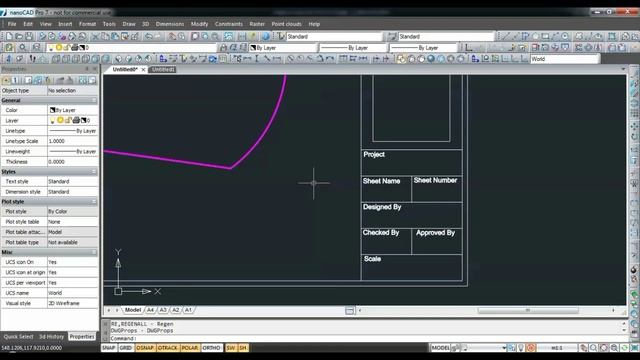Image resolution: width=640 pixels, height=360 pixels.
Task: Toggle ORTHO mode in status bar
Action: [x=211, y=348]
